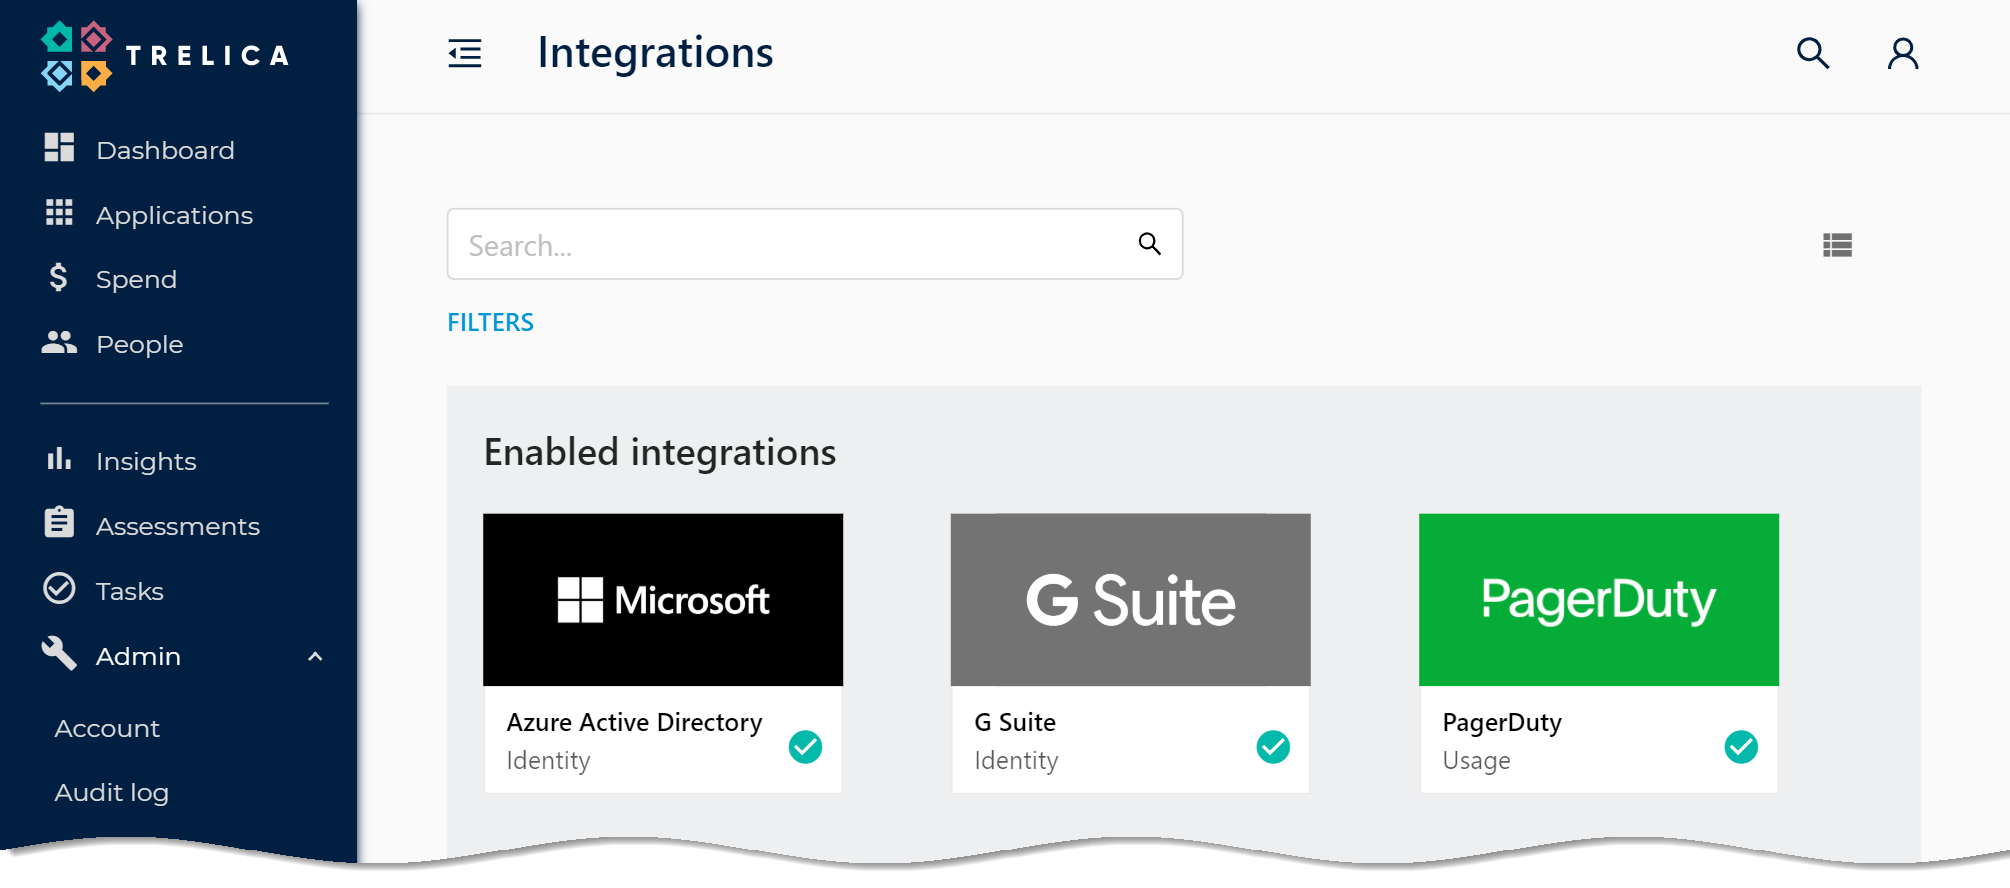Open the Tasks page
The height and width of the screenshot is (888, 2010).
click(x=130, y=591)
